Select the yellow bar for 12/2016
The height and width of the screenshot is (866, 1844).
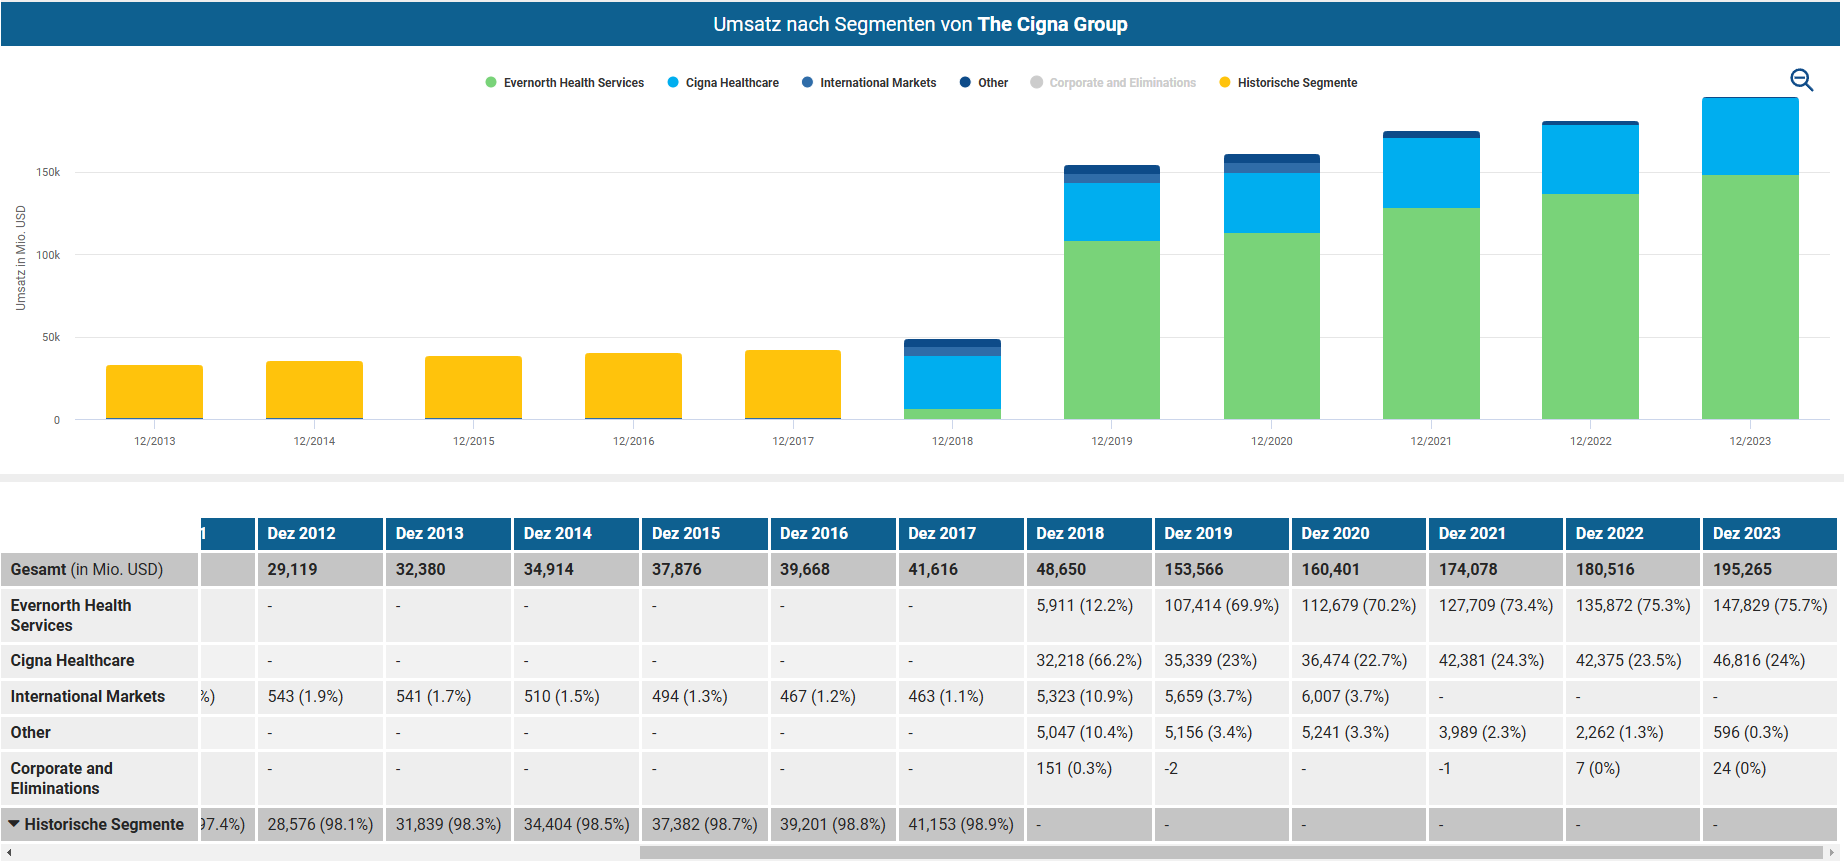(633, 385)
